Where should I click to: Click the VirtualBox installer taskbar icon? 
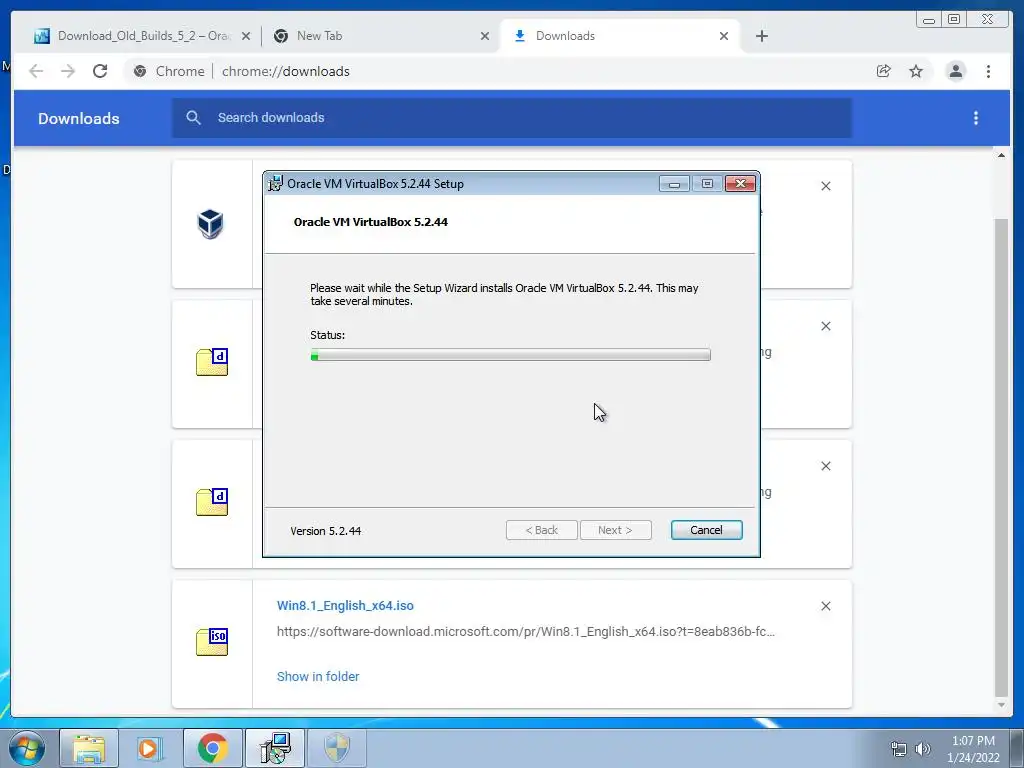click(274, 748)
